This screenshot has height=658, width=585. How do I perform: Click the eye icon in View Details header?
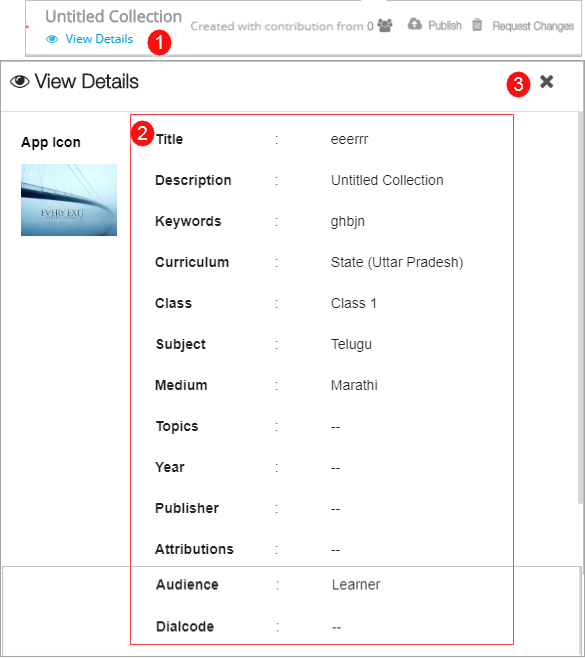[x=20, y=82]
